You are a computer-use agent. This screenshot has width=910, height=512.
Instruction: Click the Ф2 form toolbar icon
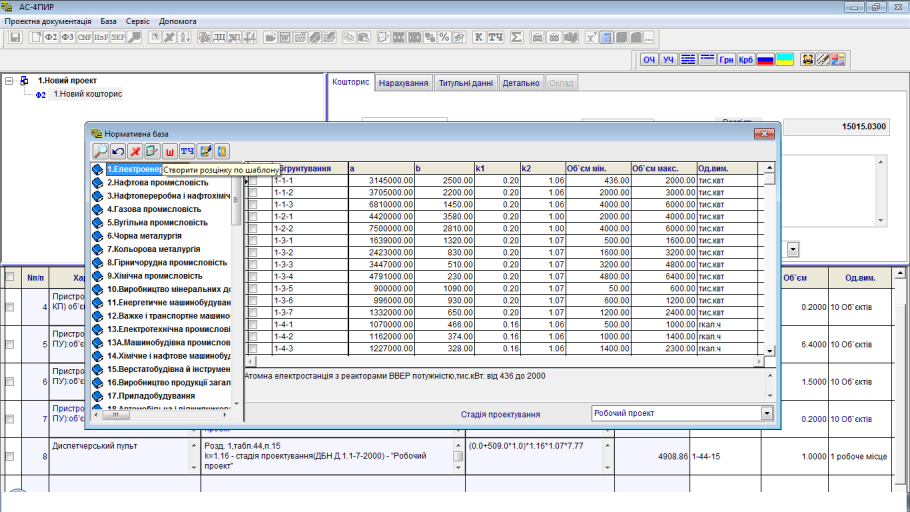pos(51,37)
